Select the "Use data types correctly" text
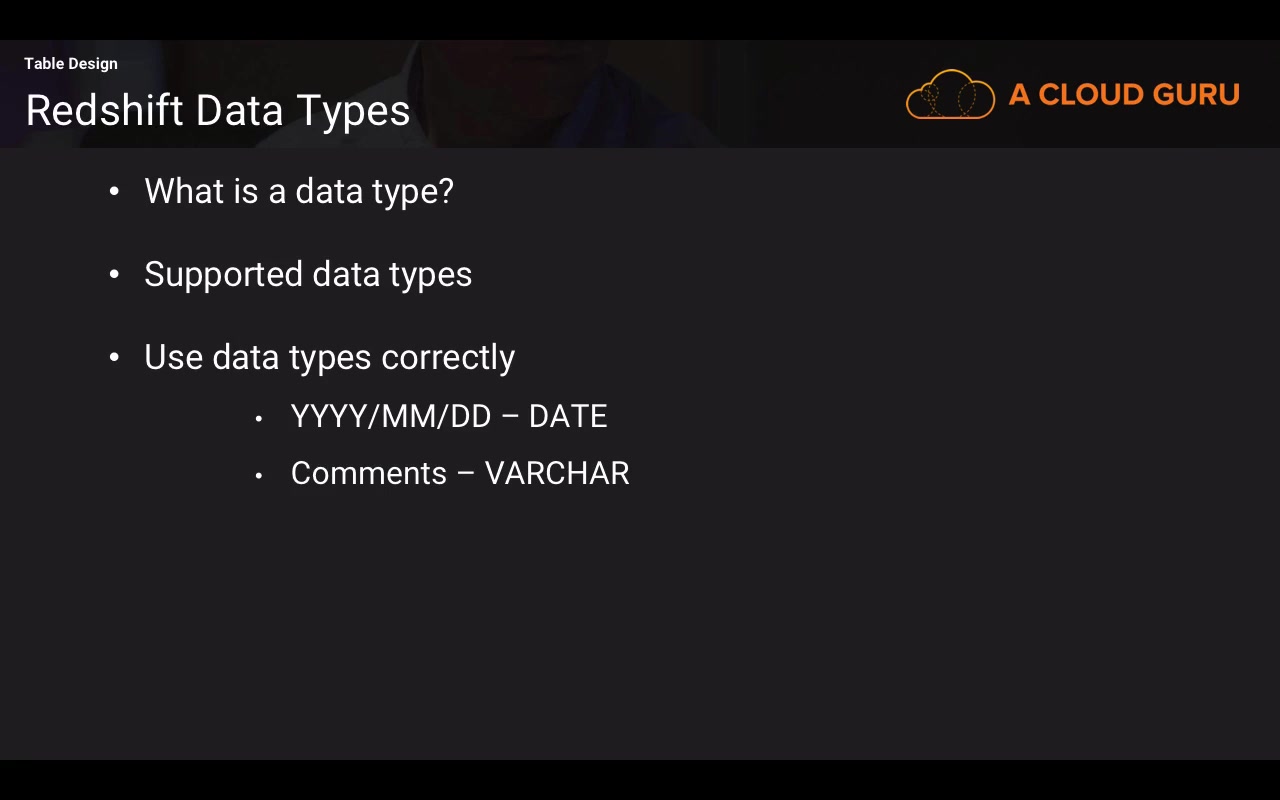Image resolution: width=1280 pixels, height=800 pixels. [329, 357]
